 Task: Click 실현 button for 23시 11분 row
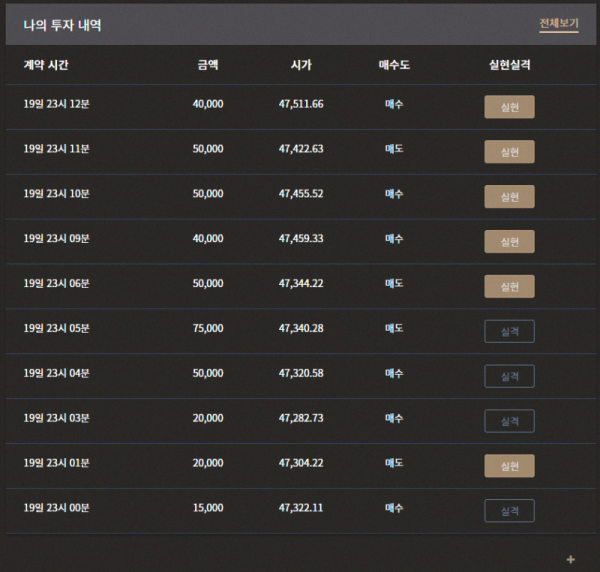tap(509, 152)
